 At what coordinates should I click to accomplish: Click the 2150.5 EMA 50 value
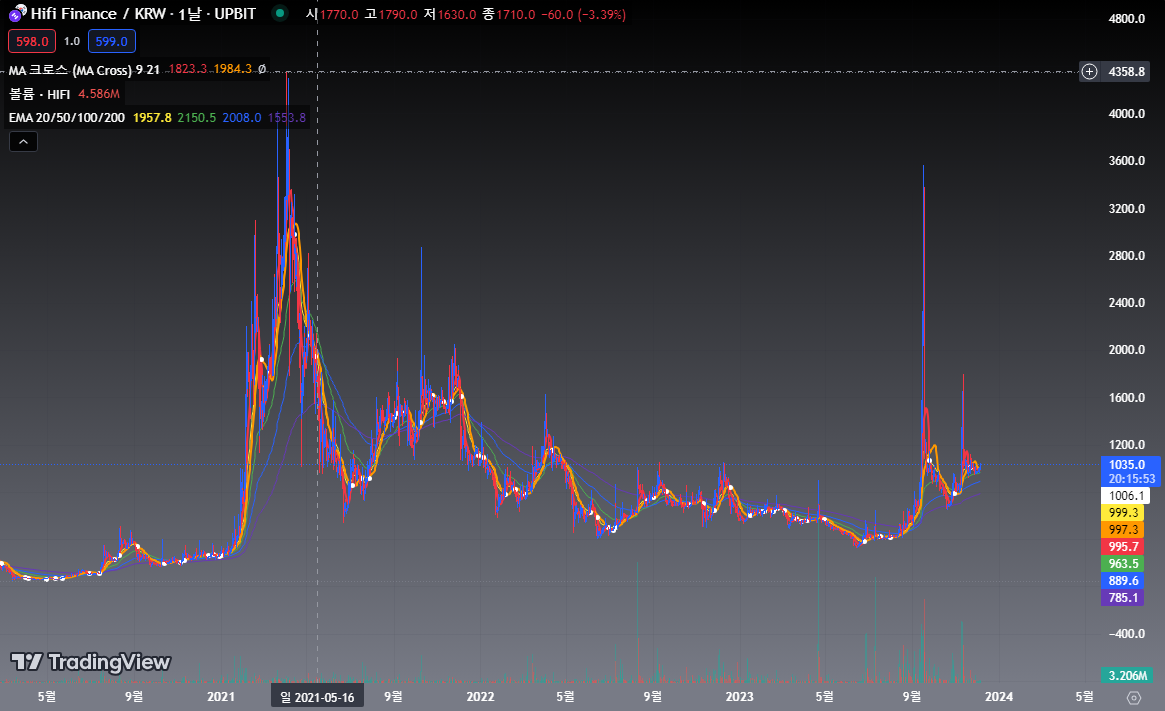197,117
